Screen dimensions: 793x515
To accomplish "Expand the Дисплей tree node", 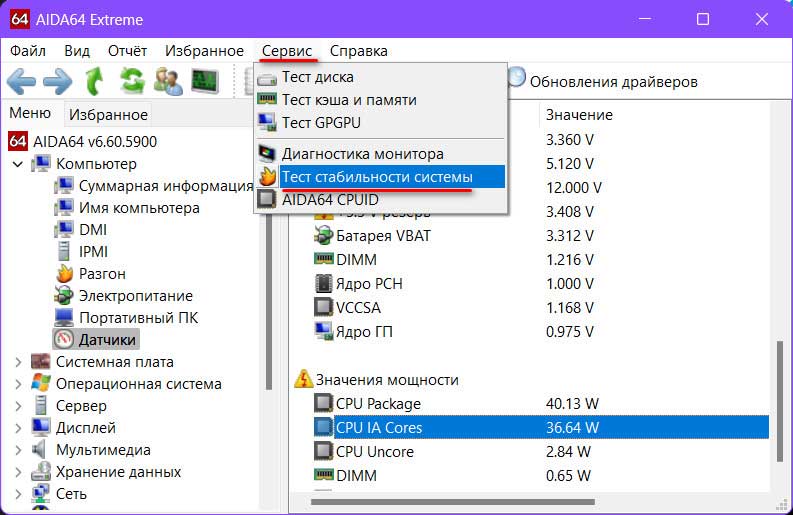I will click(18, 428).
